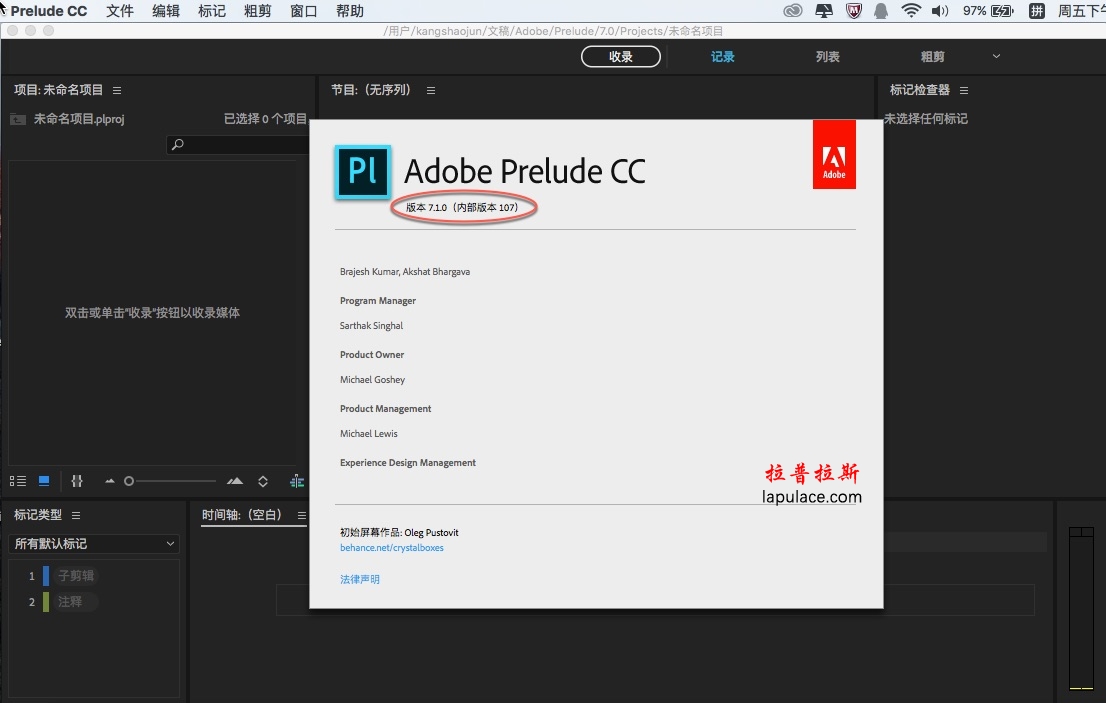Open Creative Cloud menu bar icon
The width and height of the screenshot is (1106, 703).
793,11
